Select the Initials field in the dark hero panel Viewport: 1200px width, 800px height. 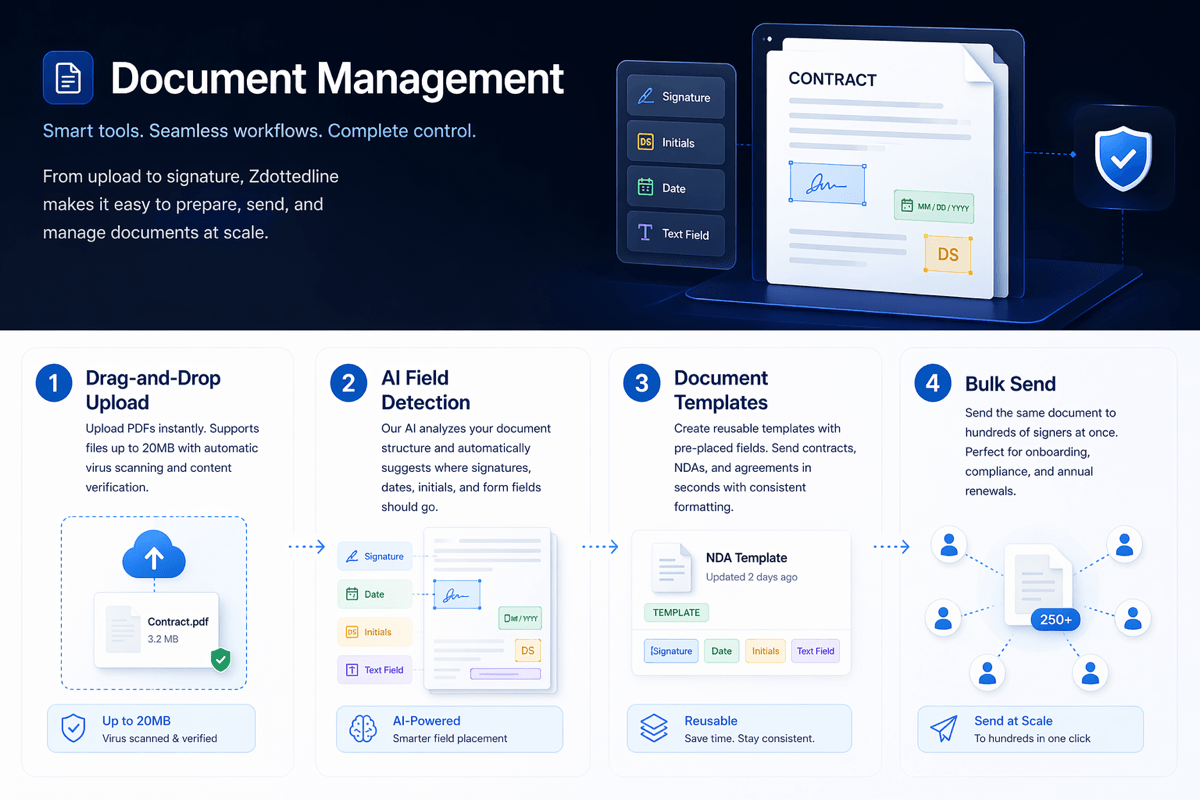676,142
